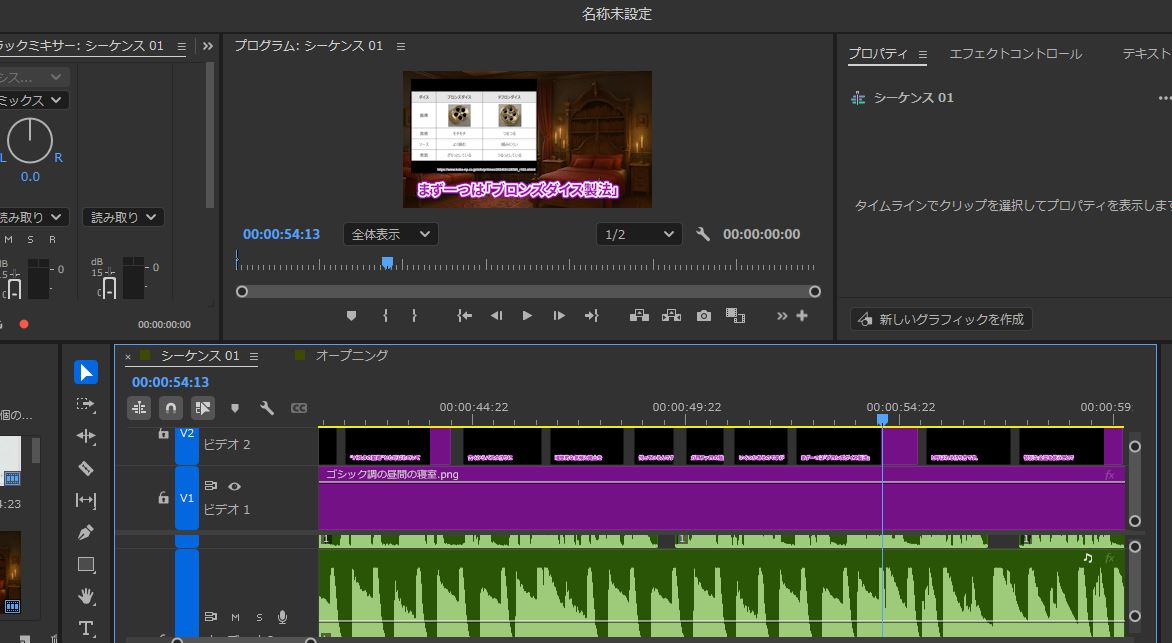Open timeline display settings wrench
1172x643 pixels.
267,408
